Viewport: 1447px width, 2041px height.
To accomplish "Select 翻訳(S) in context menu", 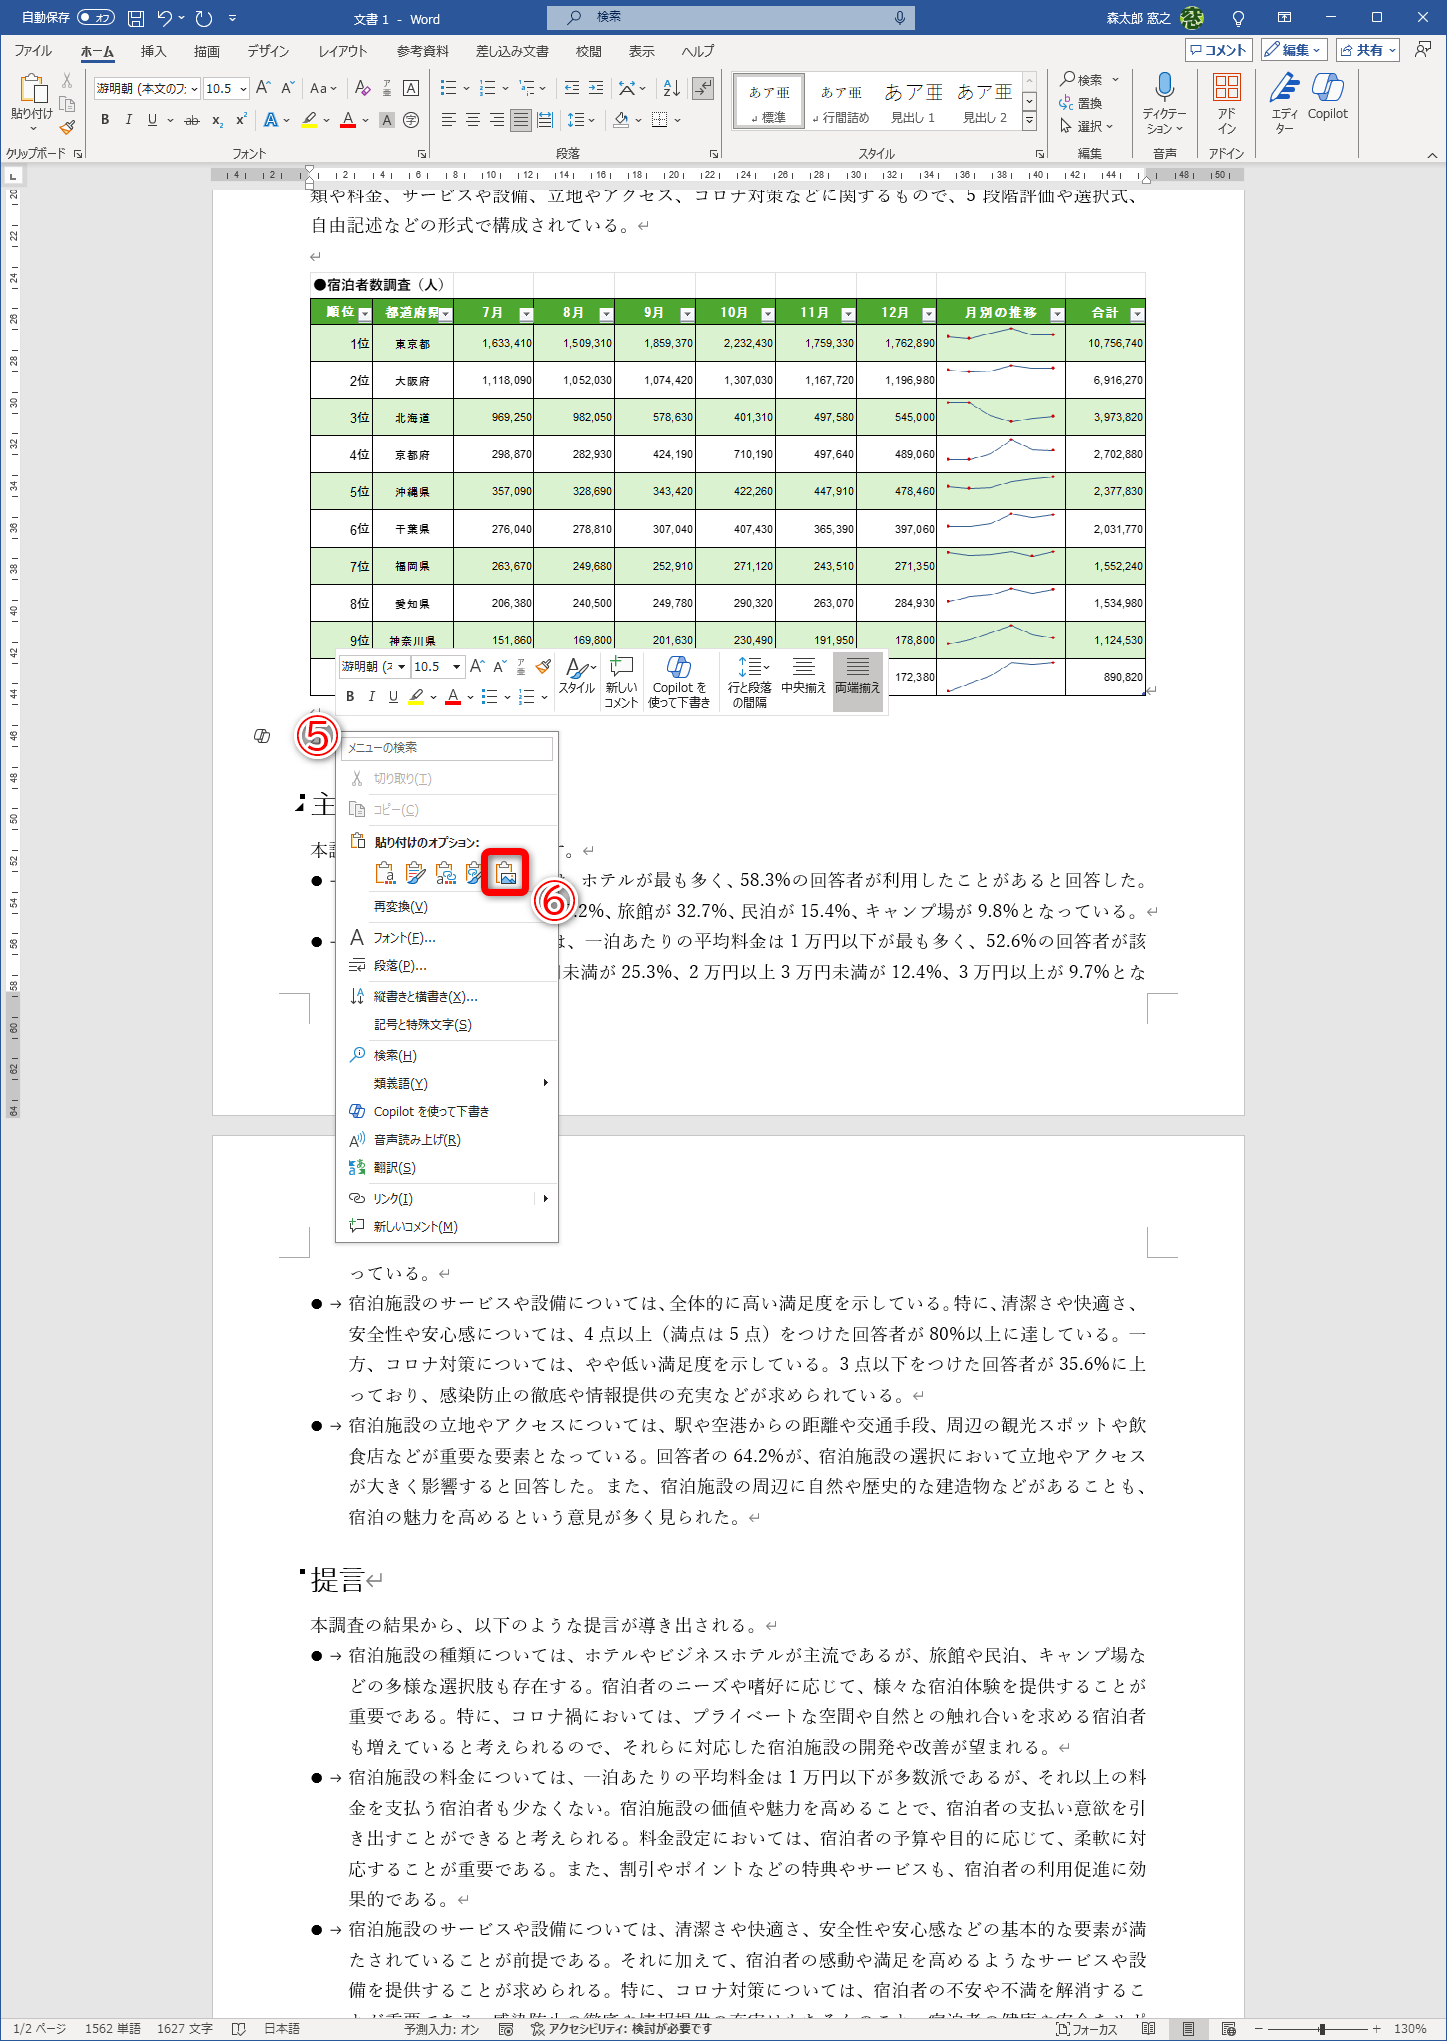I will tap(446, 1168).
